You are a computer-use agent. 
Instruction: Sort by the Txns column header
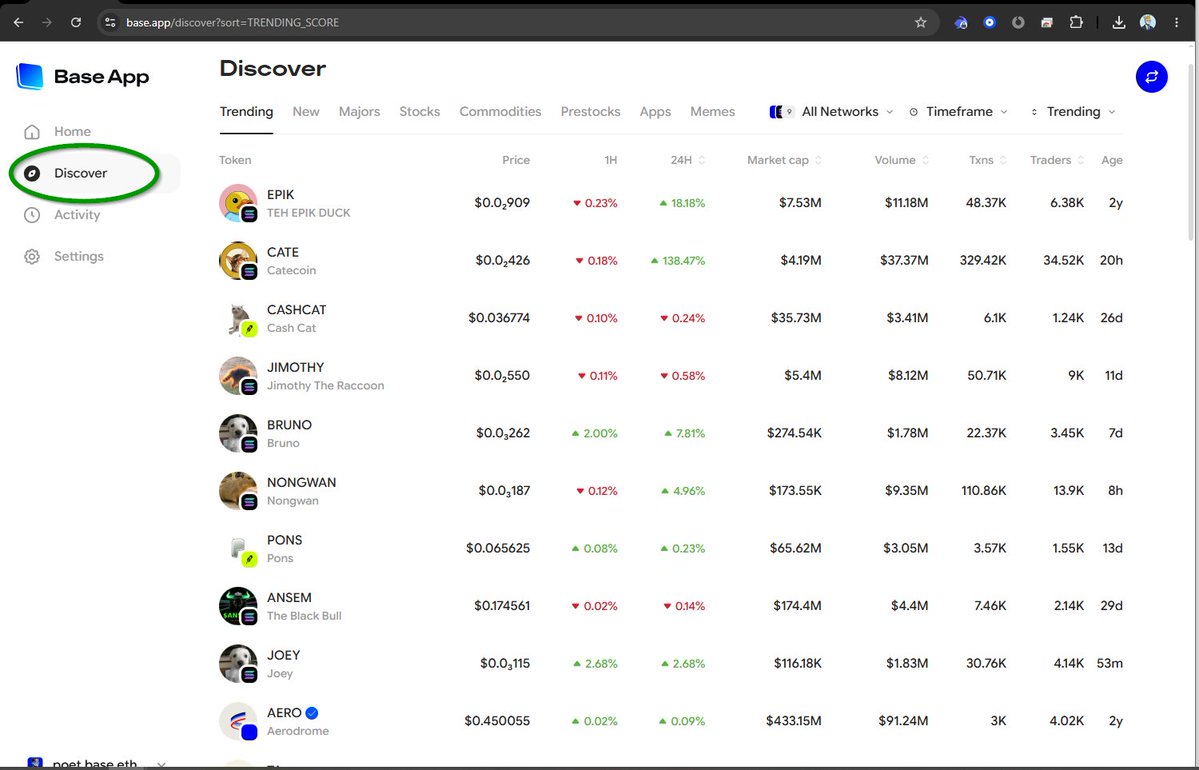988,160
